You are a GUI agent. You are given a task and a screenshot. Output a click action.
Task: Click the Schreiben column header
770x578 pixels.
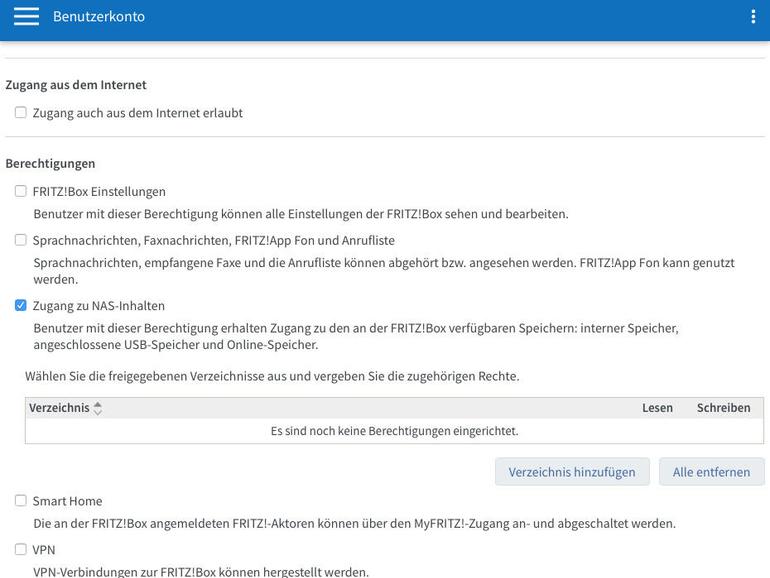click(723, 408)
